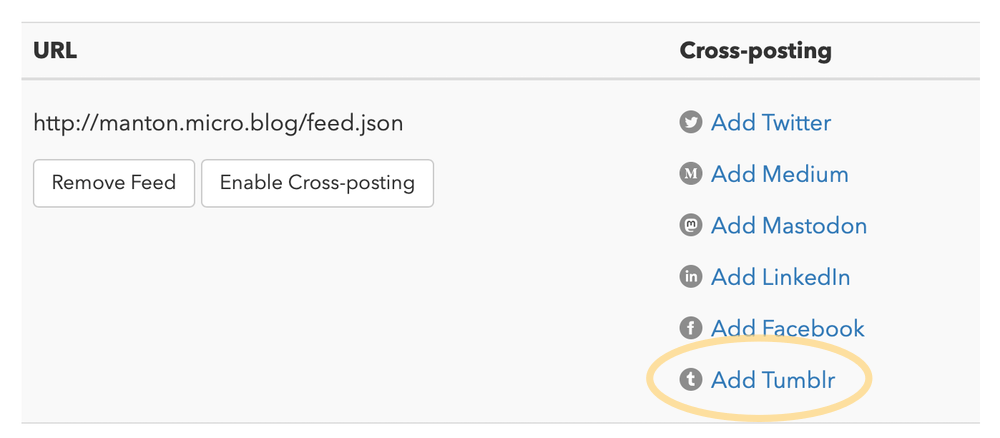Click the Mastodon logo icon

[690, 226]
